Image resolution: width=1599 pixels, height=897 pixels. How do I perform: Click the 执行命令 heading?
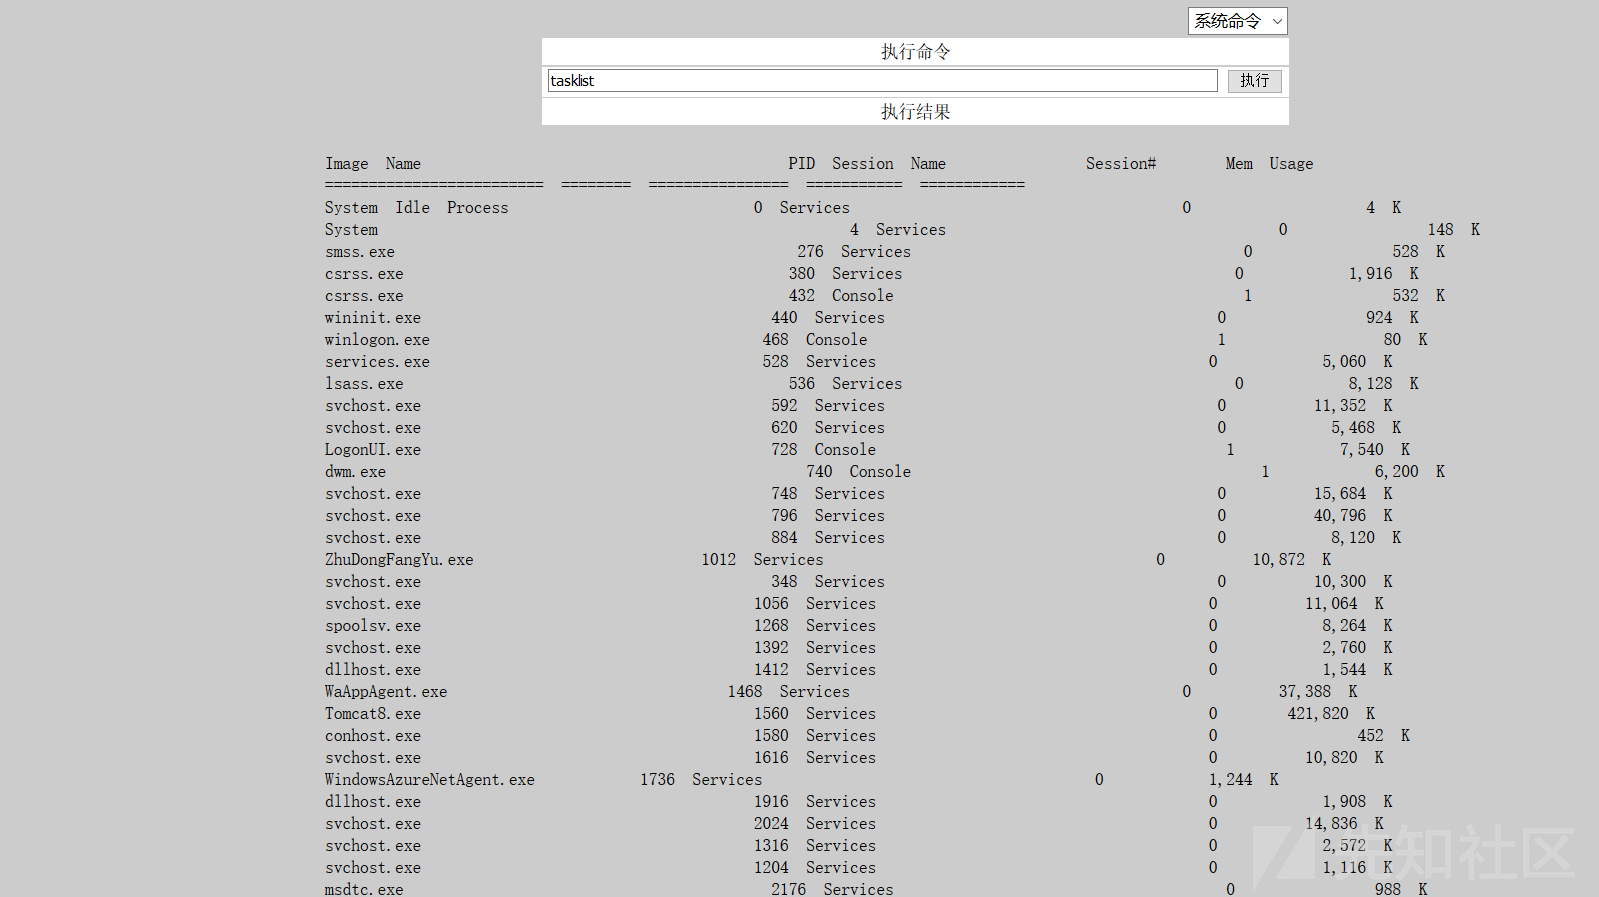pos(915,52)
